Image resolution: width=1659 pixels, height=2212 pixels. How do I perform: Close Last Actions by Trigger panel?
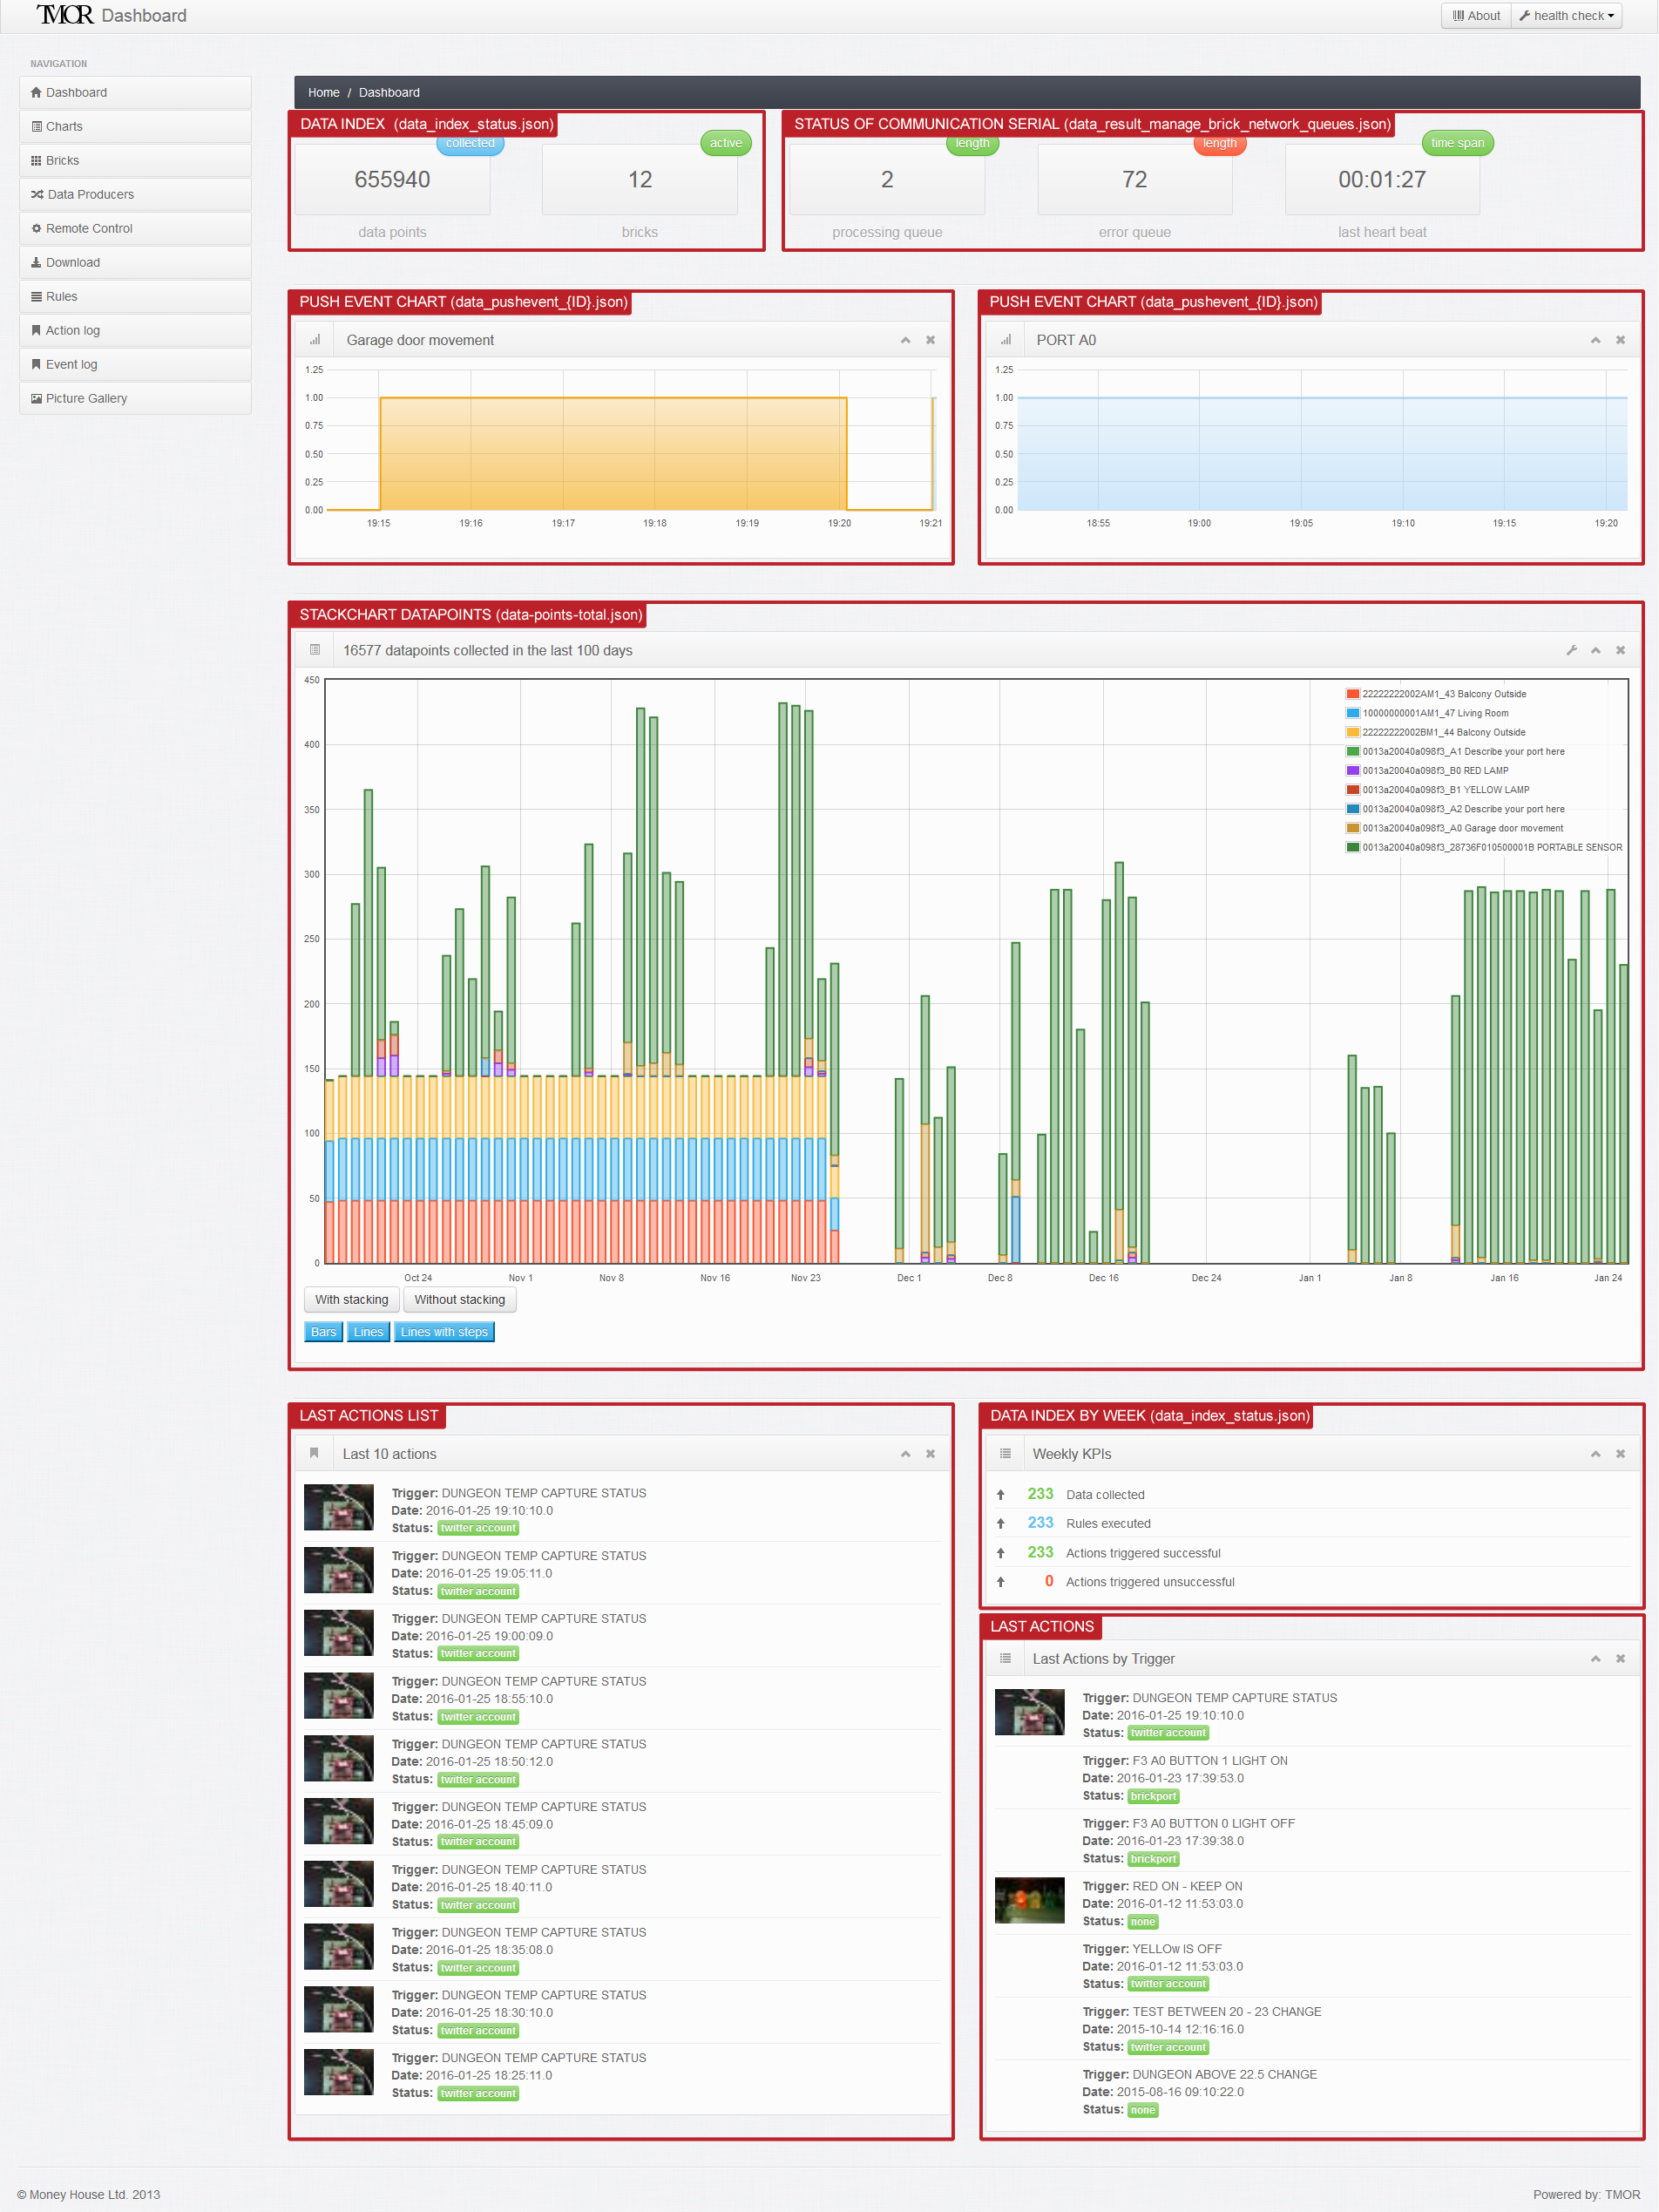pyautogui.click(x=1620, y=1659)
